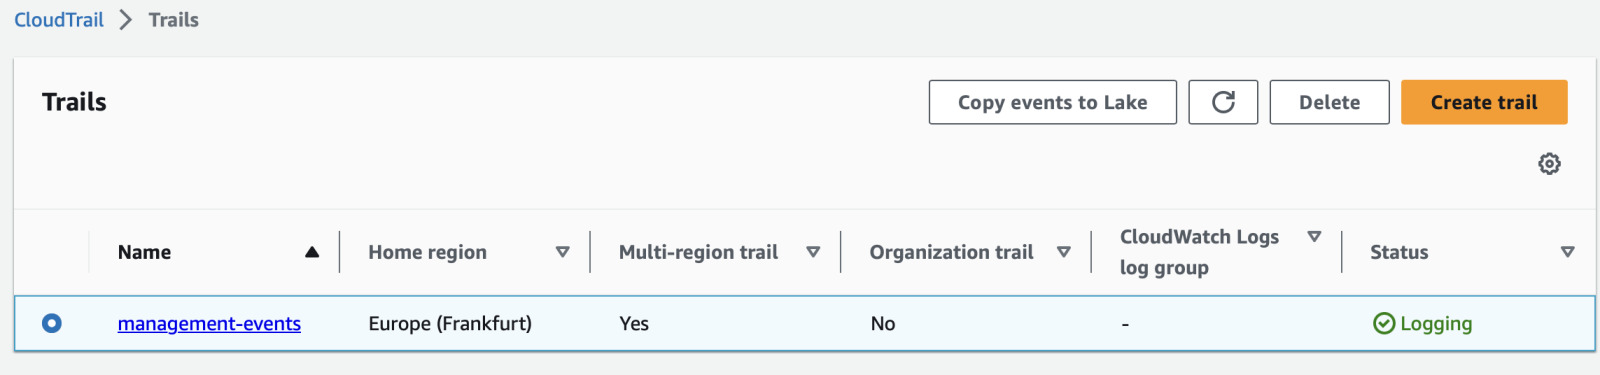Sort by Multi-region trail column arrow
The width and height of the screenshot is (1600, 375).
click(813, 252)
